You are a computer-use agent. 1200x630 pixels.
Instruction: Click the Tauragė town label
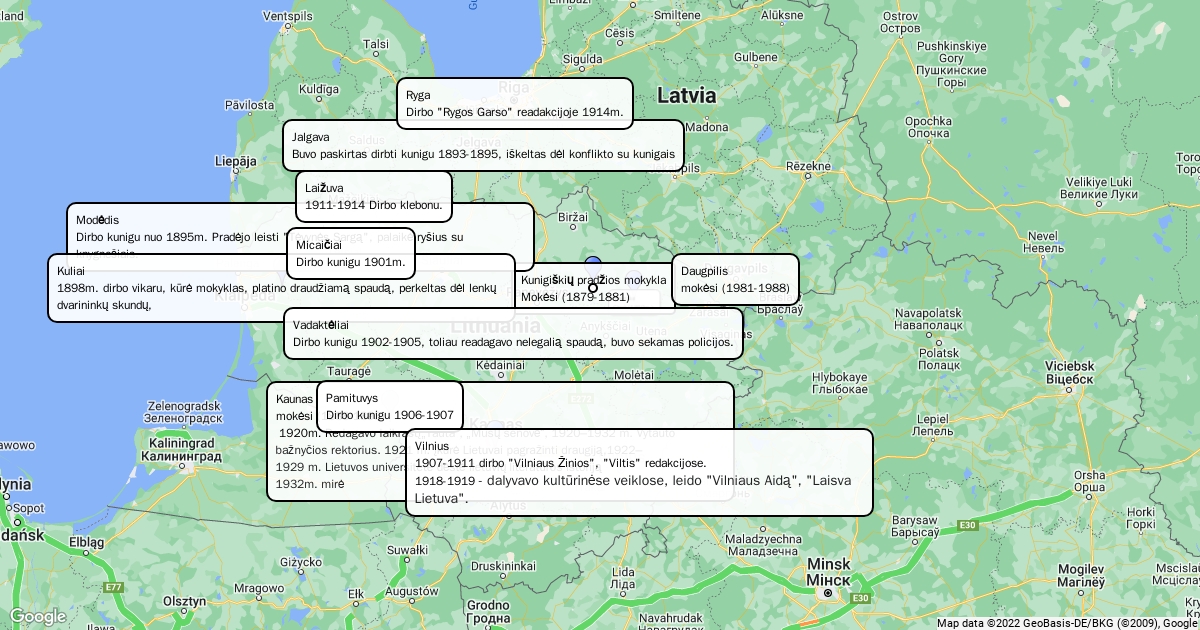tap(349, 371)
